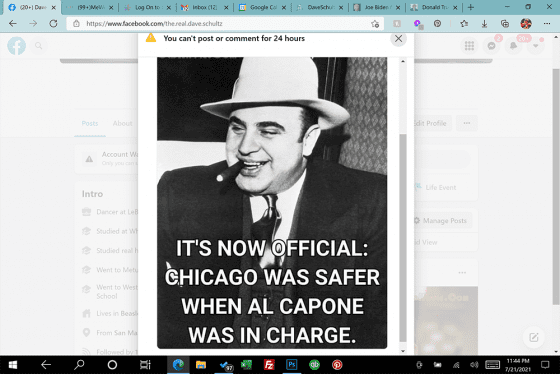Switch to the Google Calendar tab
560x374 pixels.
(x=262, y=8)
